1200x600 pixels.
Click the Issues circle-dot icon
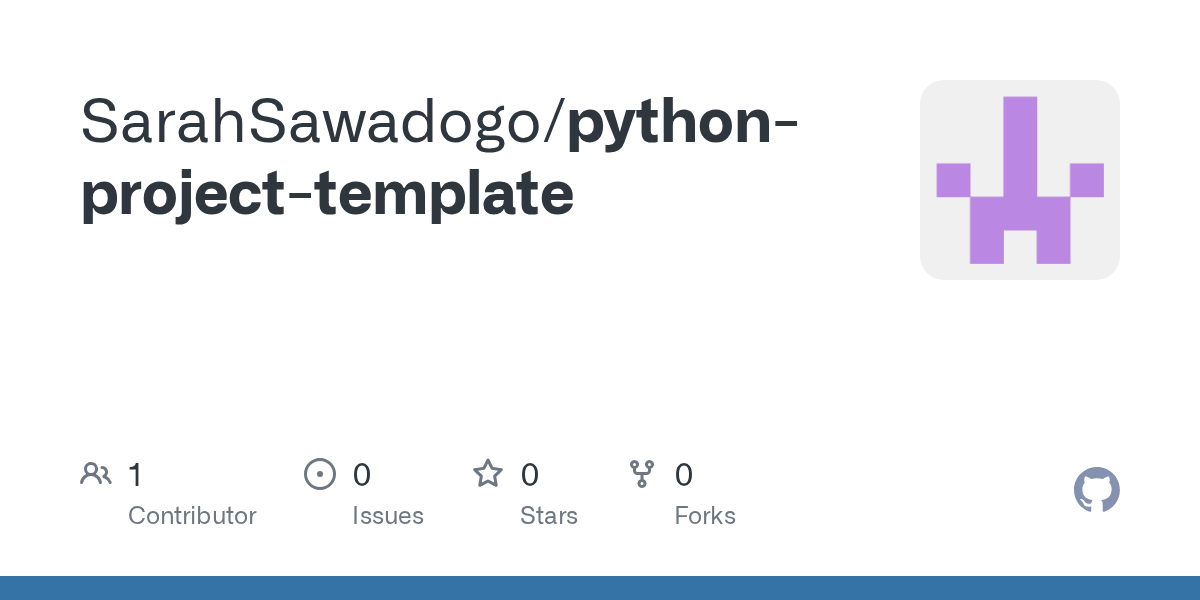click(319, 474)
